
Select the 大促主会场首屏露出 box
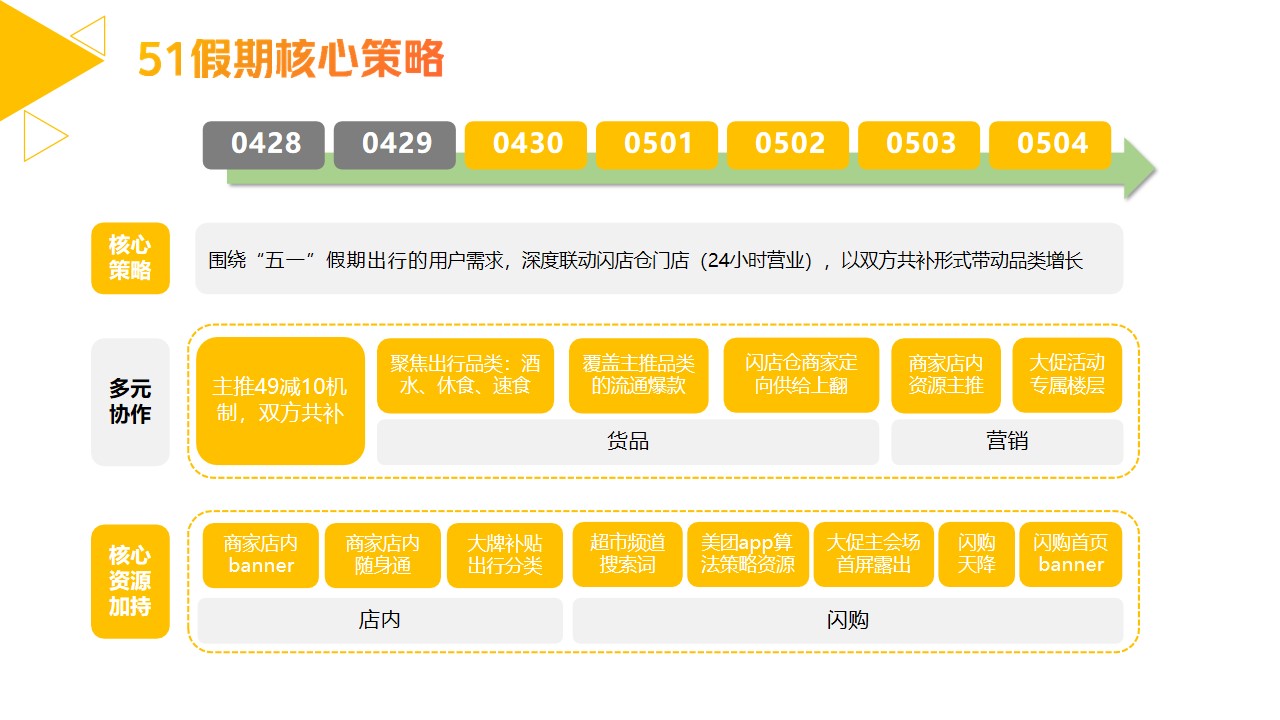click(x=874, y=554)
